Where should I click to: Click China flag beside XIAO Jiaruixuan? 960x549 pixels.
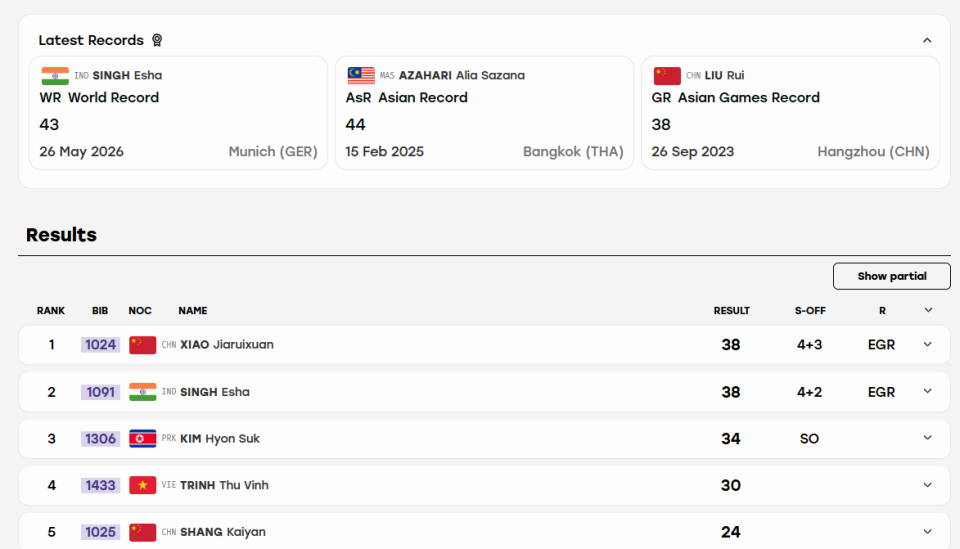(x=143, y=345)
